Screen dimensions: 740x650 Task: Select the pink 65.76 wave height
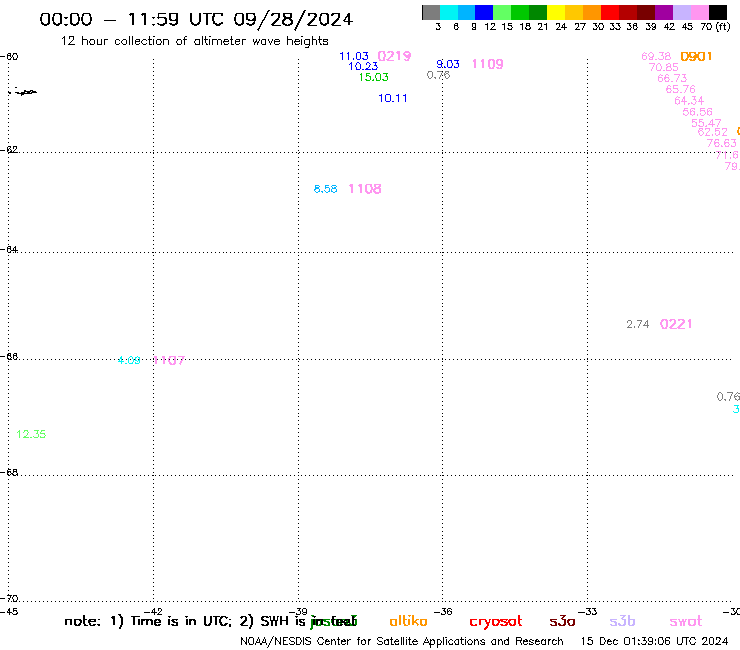point(681,89)
